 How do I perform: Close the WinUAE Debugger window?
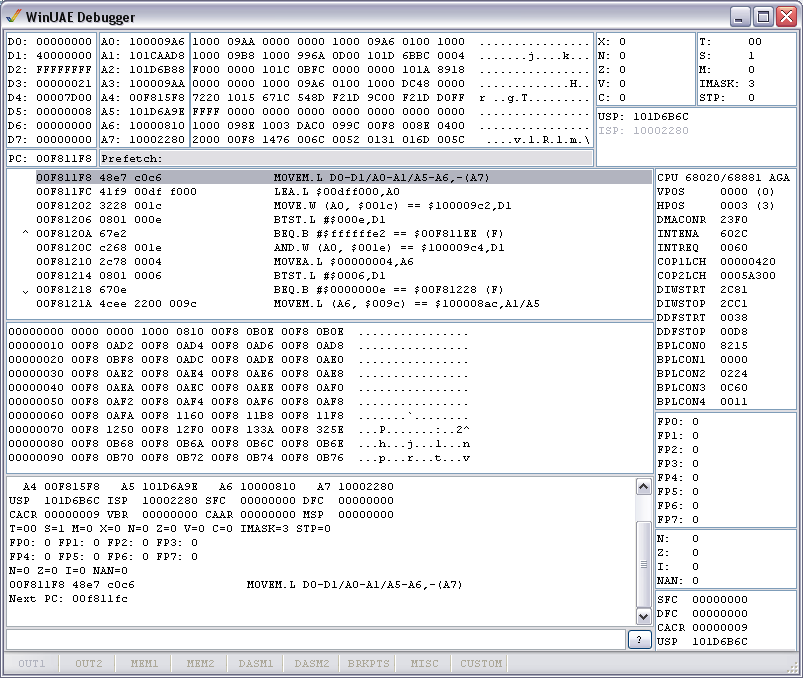pyautogui.click(x=785, y=16)
